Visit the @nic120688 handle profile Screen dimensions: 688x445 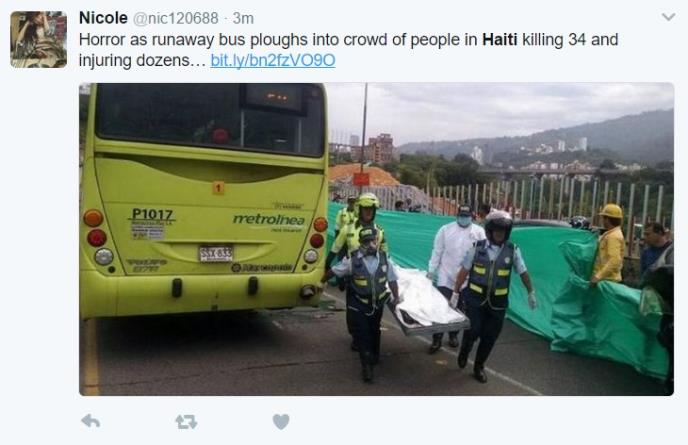click(176, 18)
